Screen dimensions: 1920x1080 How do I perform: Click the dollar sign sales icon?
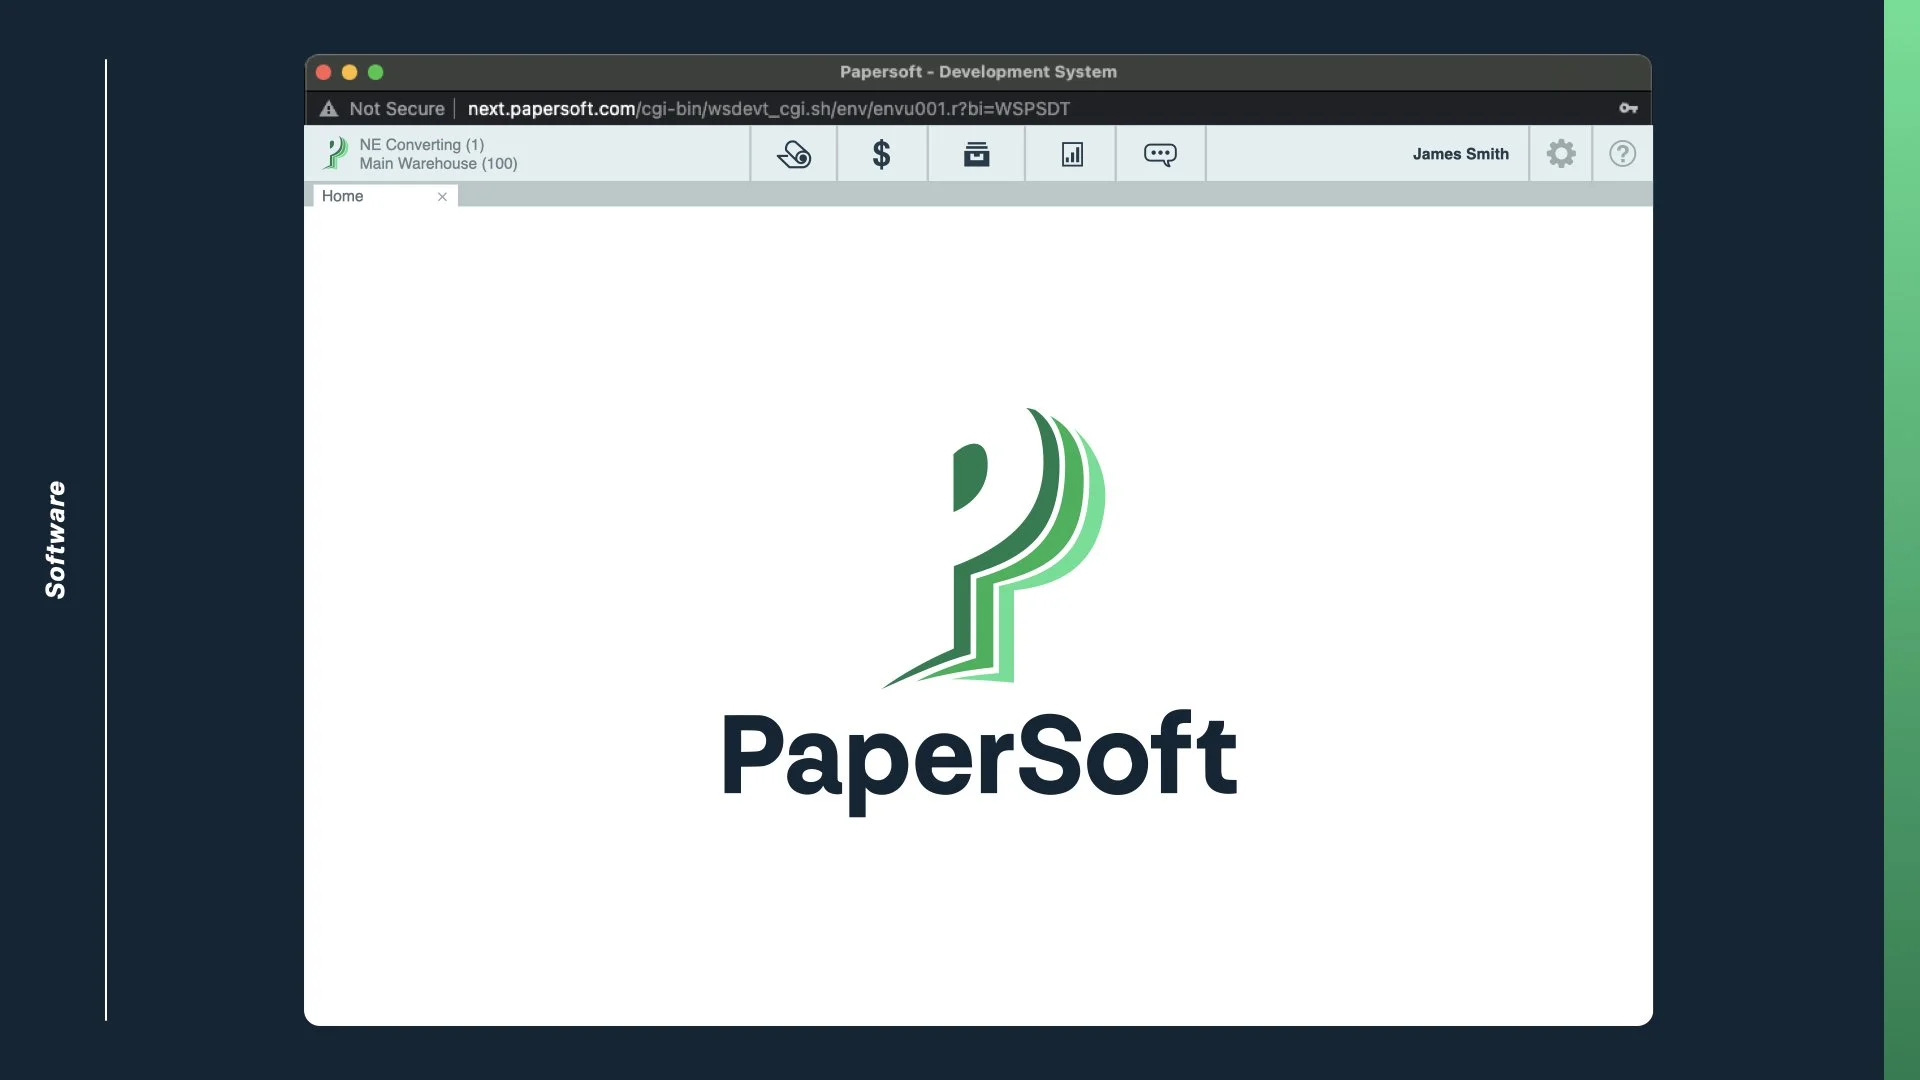pos(881,154)
